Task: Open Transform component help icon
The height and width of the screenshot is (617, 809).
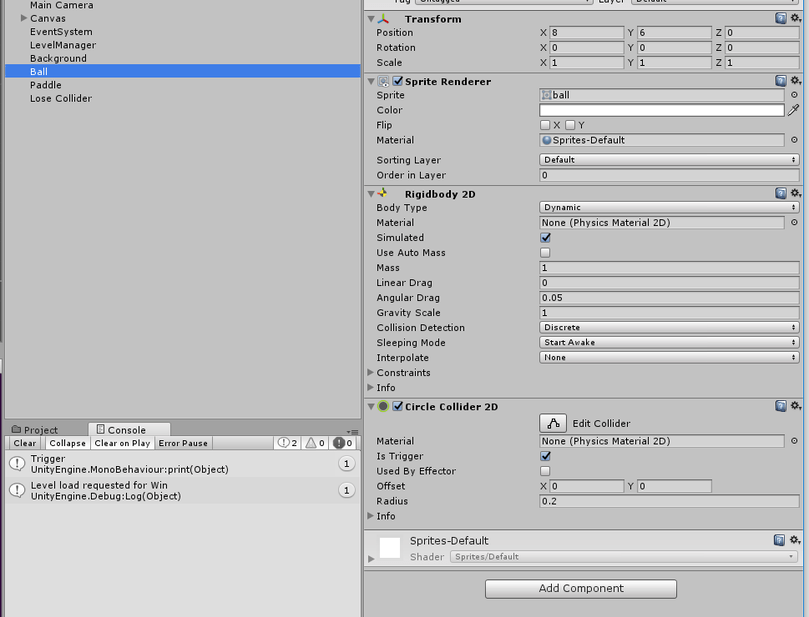Action: tap(781, 19)
